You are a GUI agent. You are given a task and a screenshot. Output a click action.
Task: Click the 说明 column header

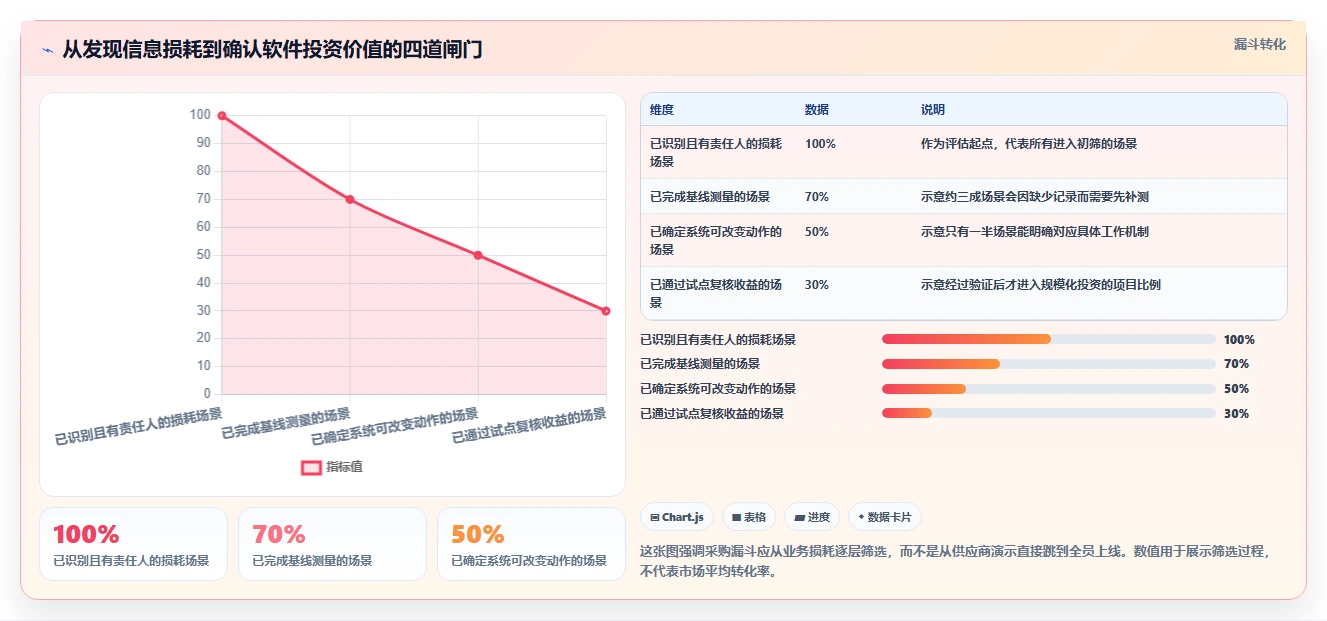point(933,110)
